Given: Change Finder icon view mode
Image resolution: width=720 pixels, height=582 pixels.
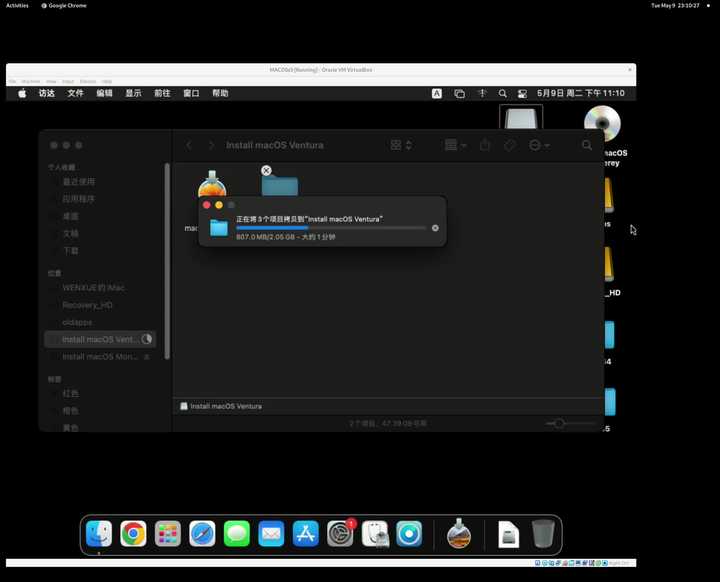Looking at the screenshot, I should click(x=401, y=145).
